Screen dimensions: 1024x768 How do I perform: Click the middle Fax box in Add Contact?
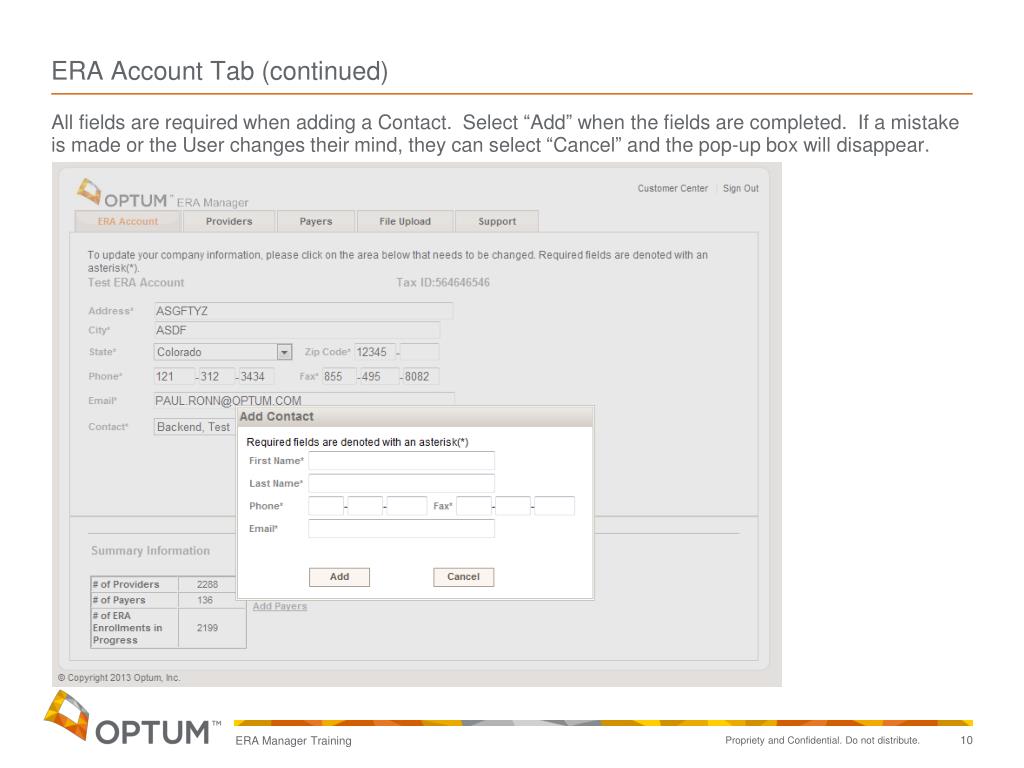pyautogui.click(x=513, y=505)
